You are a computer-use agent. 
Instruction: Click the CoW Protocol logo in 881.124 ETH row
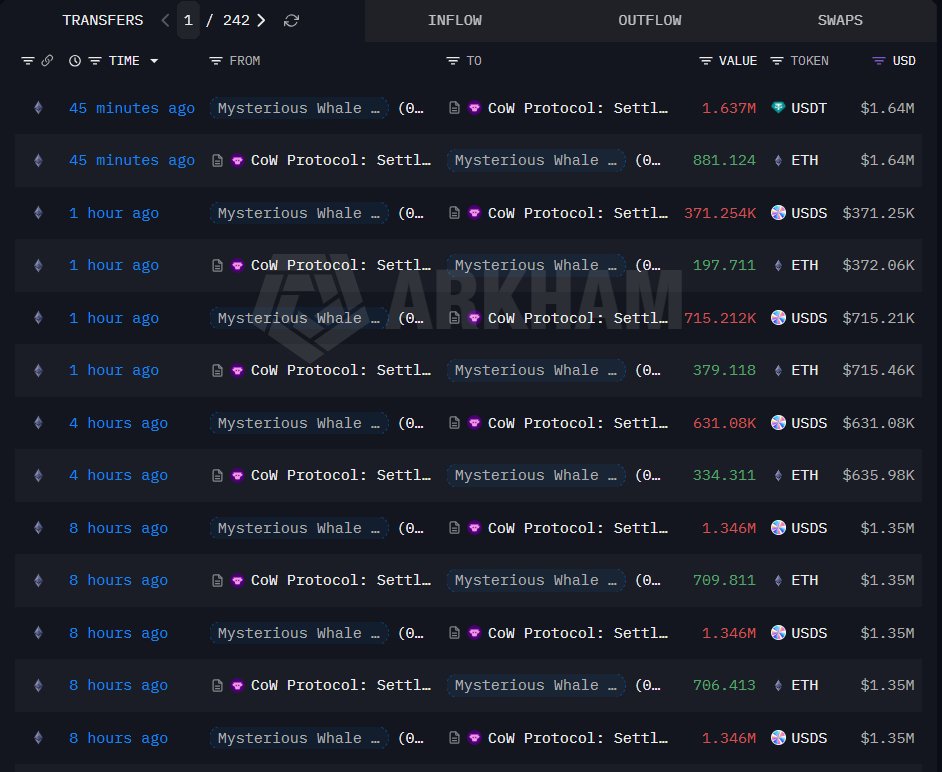click(x=237, y=160)
